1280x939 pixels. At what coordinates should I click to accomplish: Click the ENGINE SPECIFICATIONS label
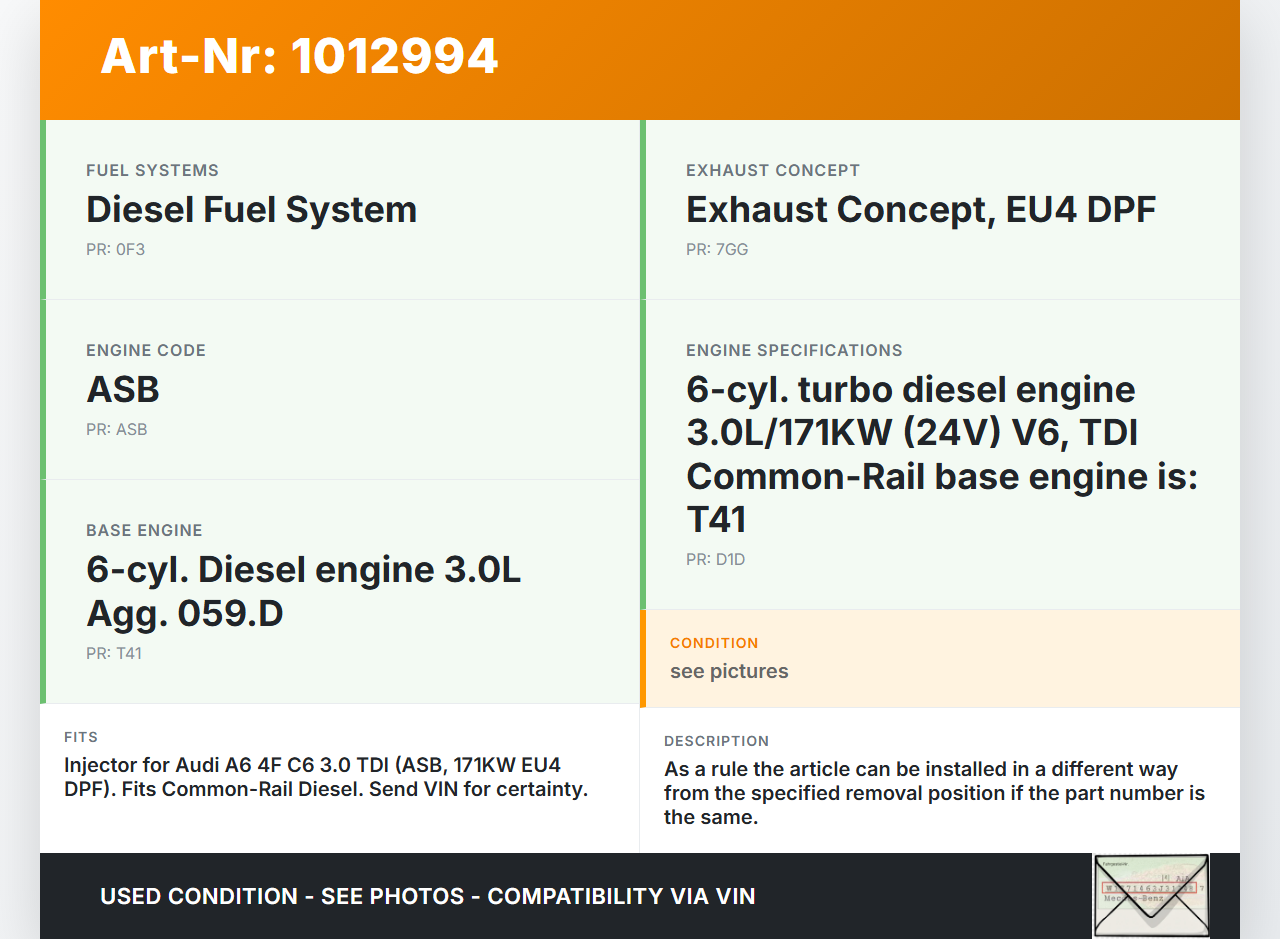pyautogui.click(x=794, y=350)
